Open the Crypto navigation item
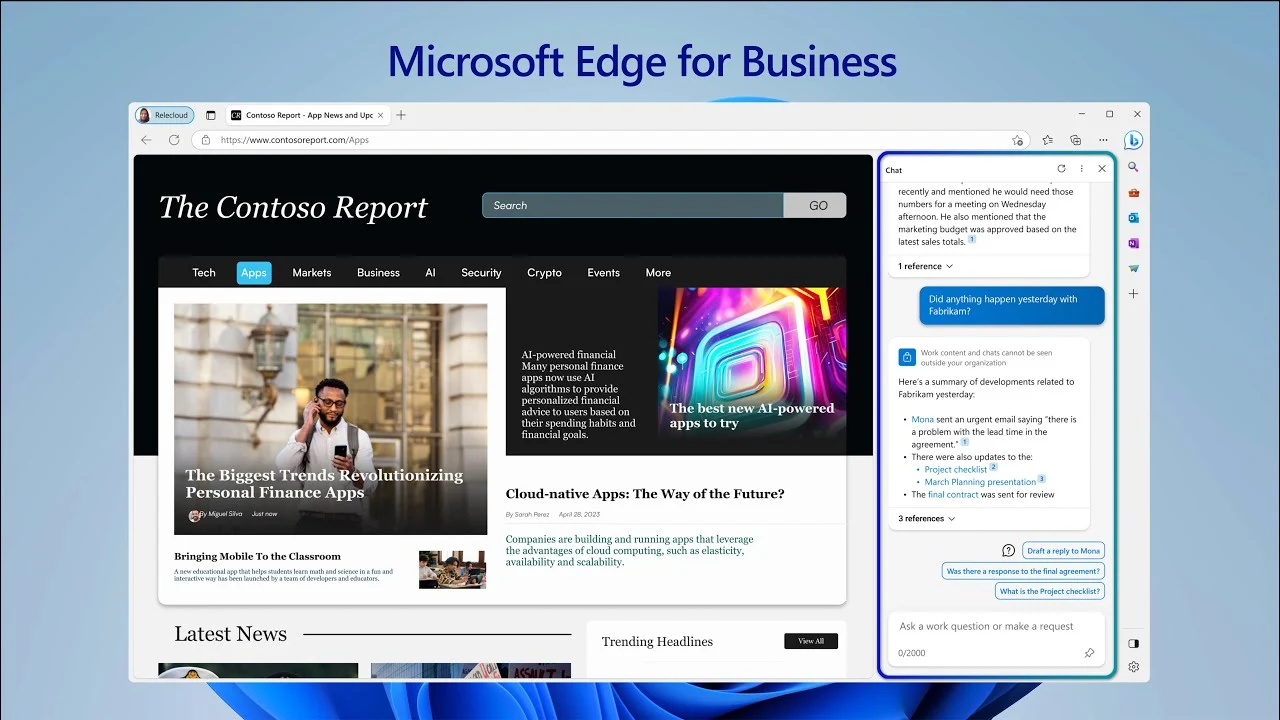 point(544,273)
